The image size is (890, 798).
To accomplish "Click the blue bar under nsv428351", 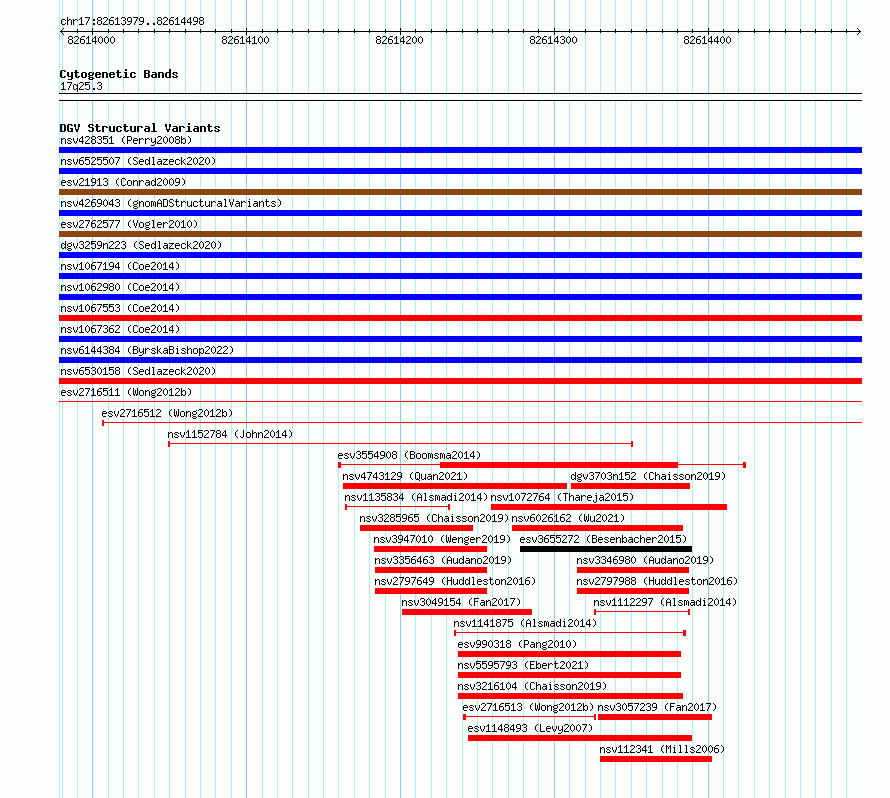I will [x=460, y=150].
